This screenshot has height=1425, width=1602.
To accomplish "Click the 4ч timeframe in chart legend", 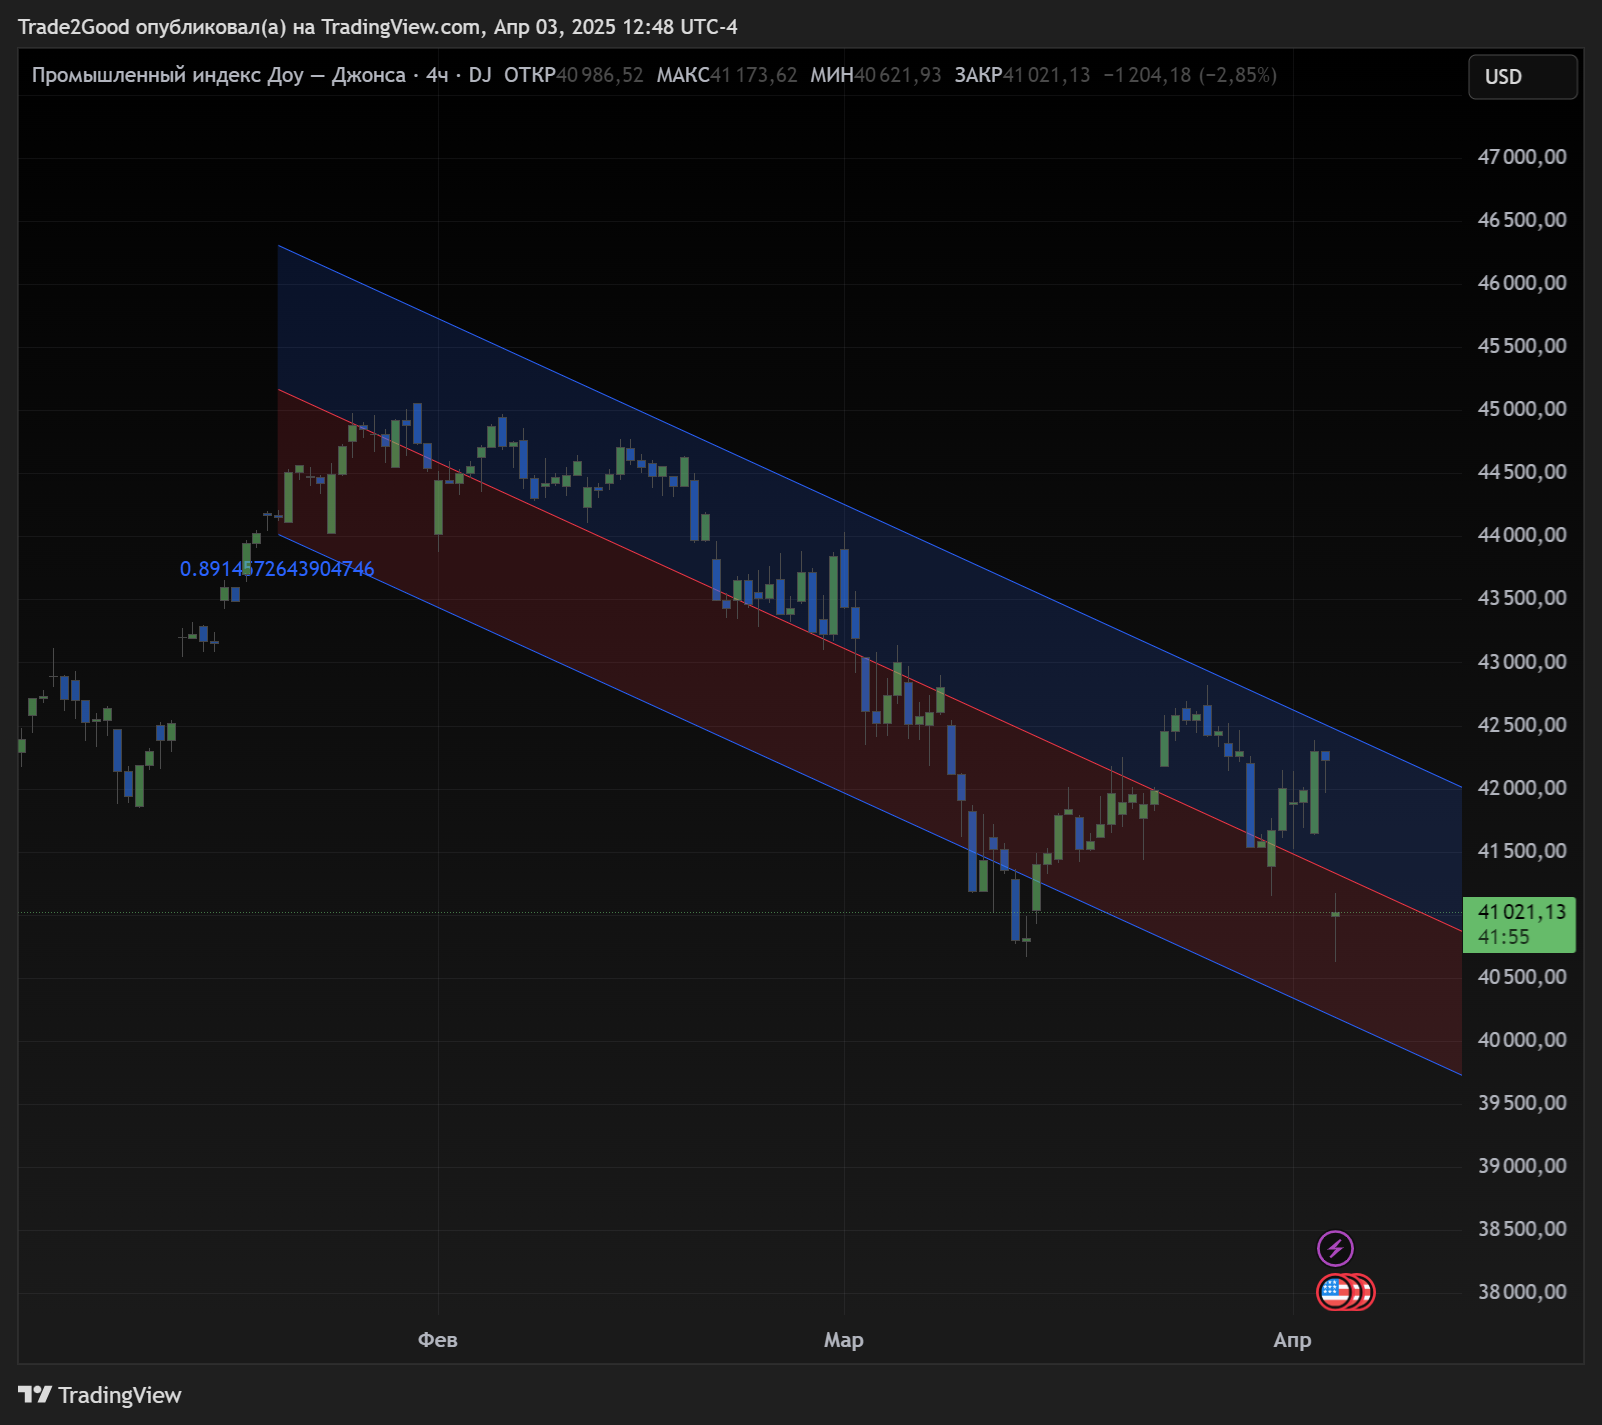I will (x=437, y=75).
